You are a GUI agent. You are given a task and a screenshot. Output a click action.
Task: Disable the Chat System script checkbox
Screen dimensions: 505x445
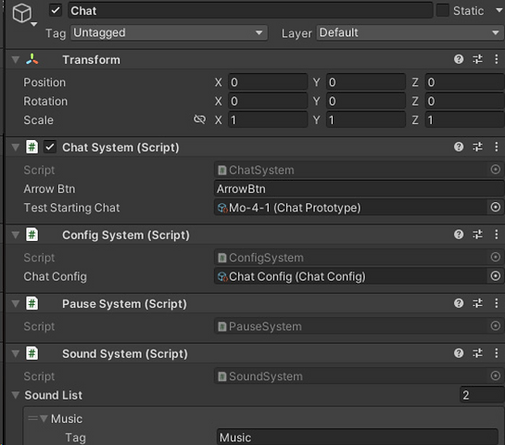[50, 147]
